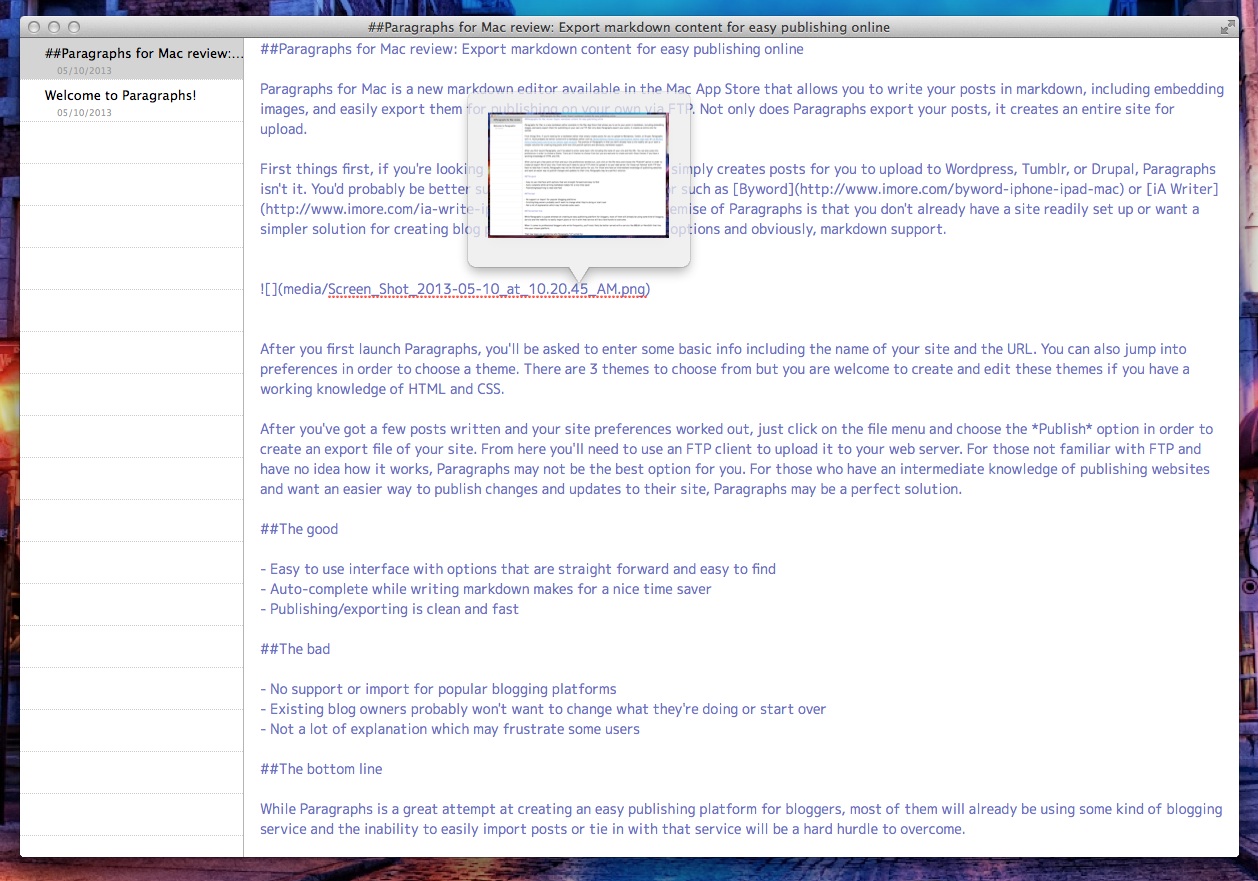The image size is (1258, 881).
Task: Zoom the window with the title bar button
Action: 74,27
